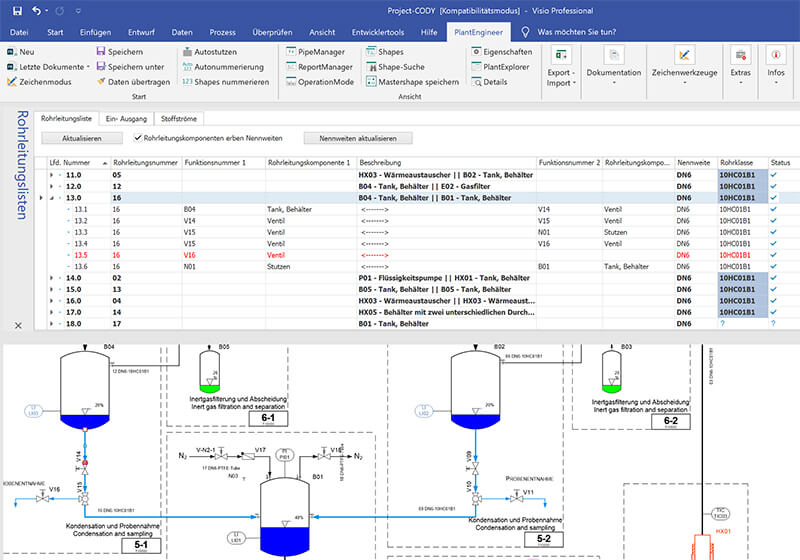Select Rohrklasse cell of row 12.0

tap(742, 186)
